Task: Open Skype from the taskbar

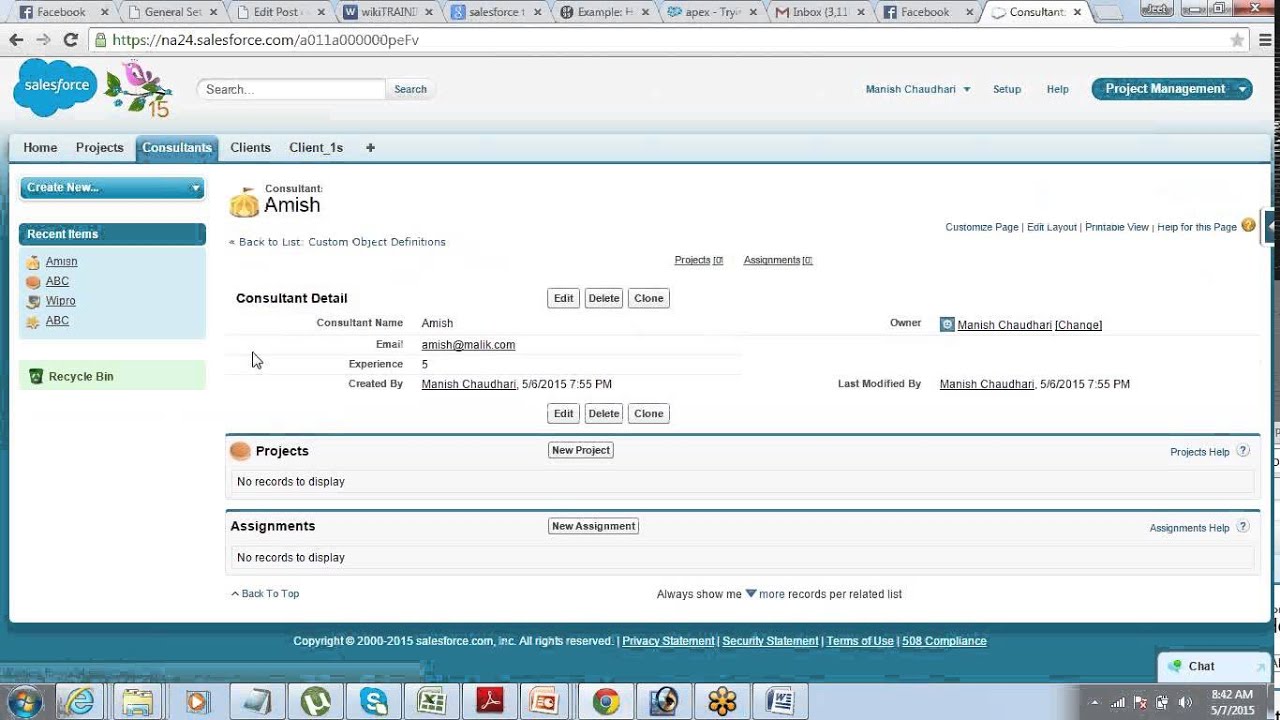Action: [x=374, y=701]
